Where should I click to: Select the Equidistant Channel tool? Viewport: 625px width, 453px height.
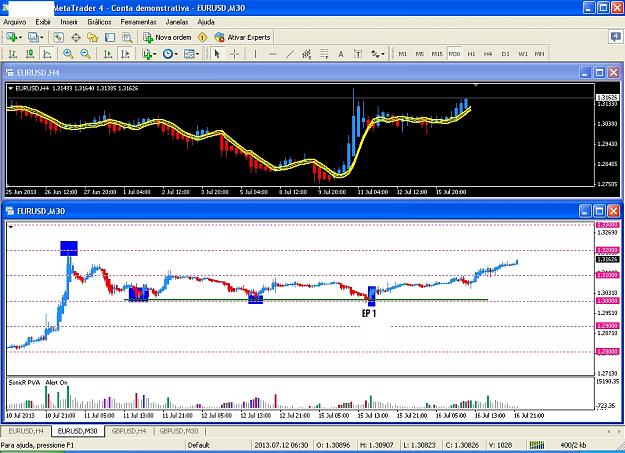click(307, 54)
